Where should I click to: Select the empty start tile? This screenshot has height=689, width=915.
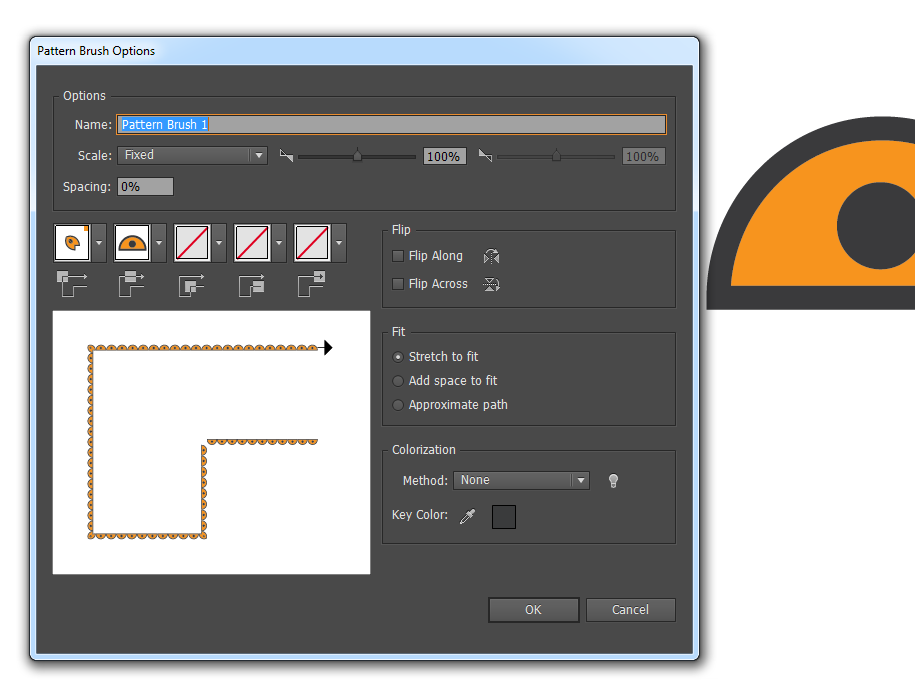pos(252,243)
